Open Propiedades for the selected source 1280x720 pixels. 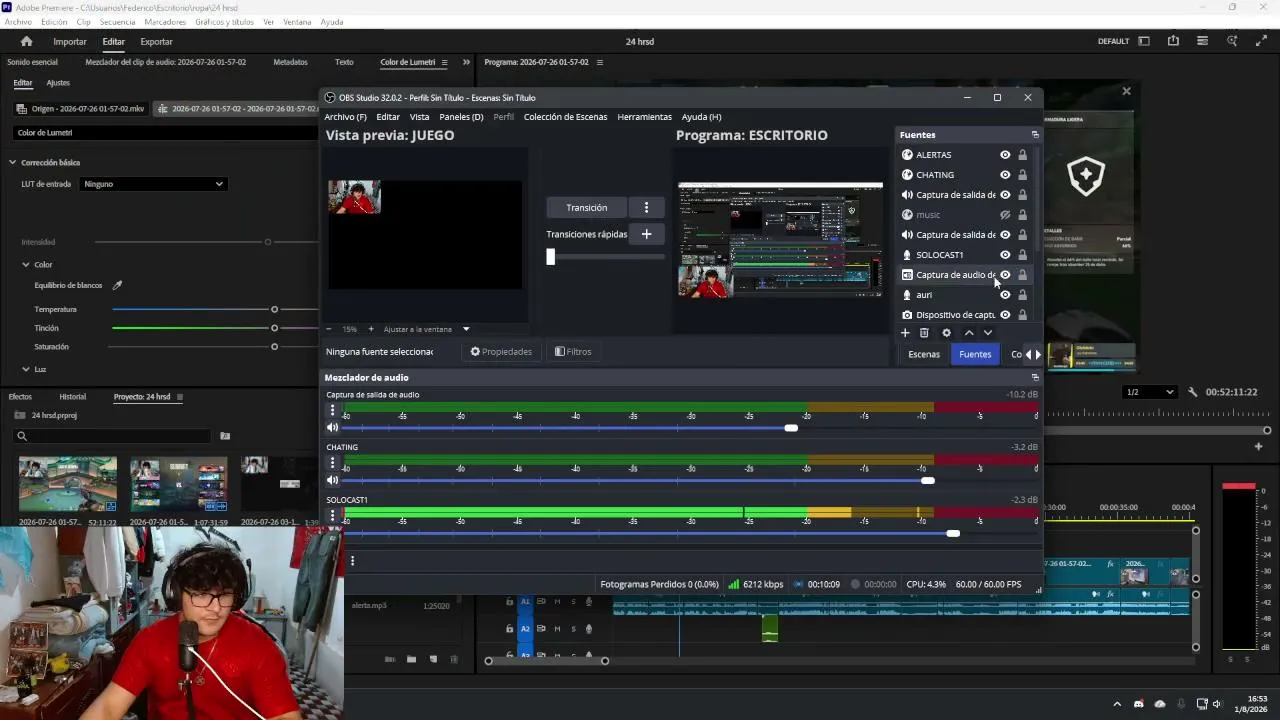tap(501, 352)
